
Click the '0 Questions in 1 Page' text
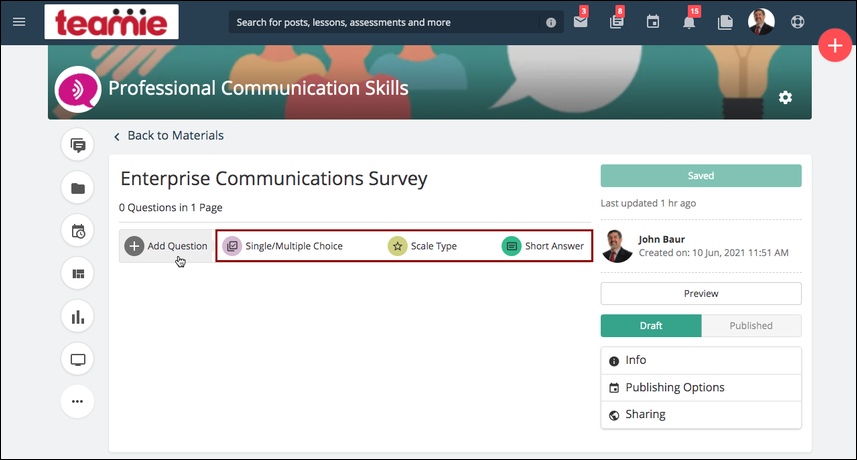pos(171,208)
